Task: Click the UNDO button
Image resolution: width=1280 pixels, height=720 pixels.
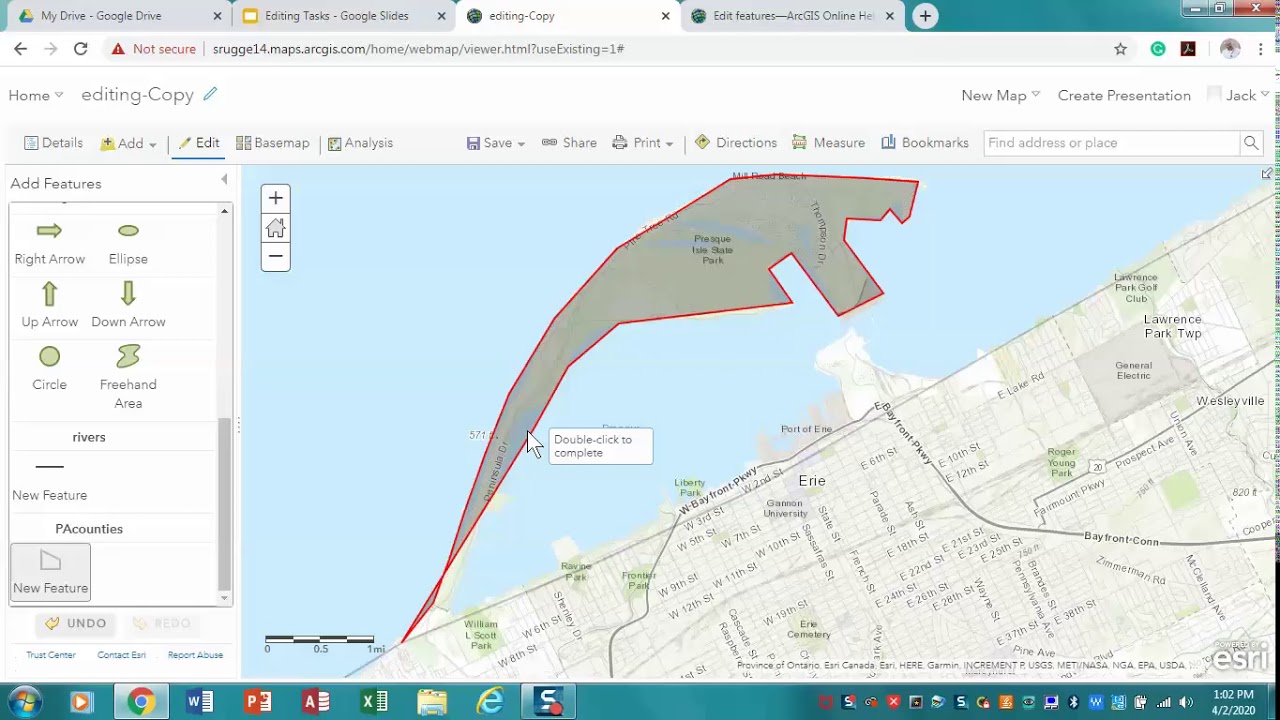Action: [x=76, y=623]
